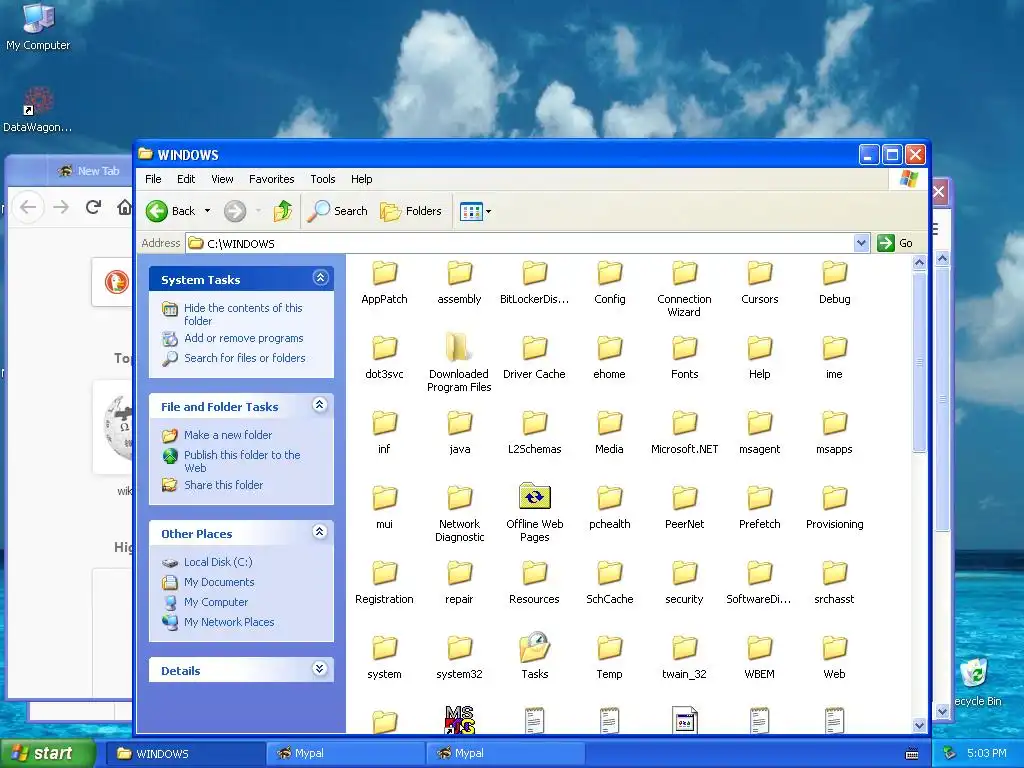Open the File menu
Image resolution: width=1024 pixels, height=768 pixels.
click(153, 179)
